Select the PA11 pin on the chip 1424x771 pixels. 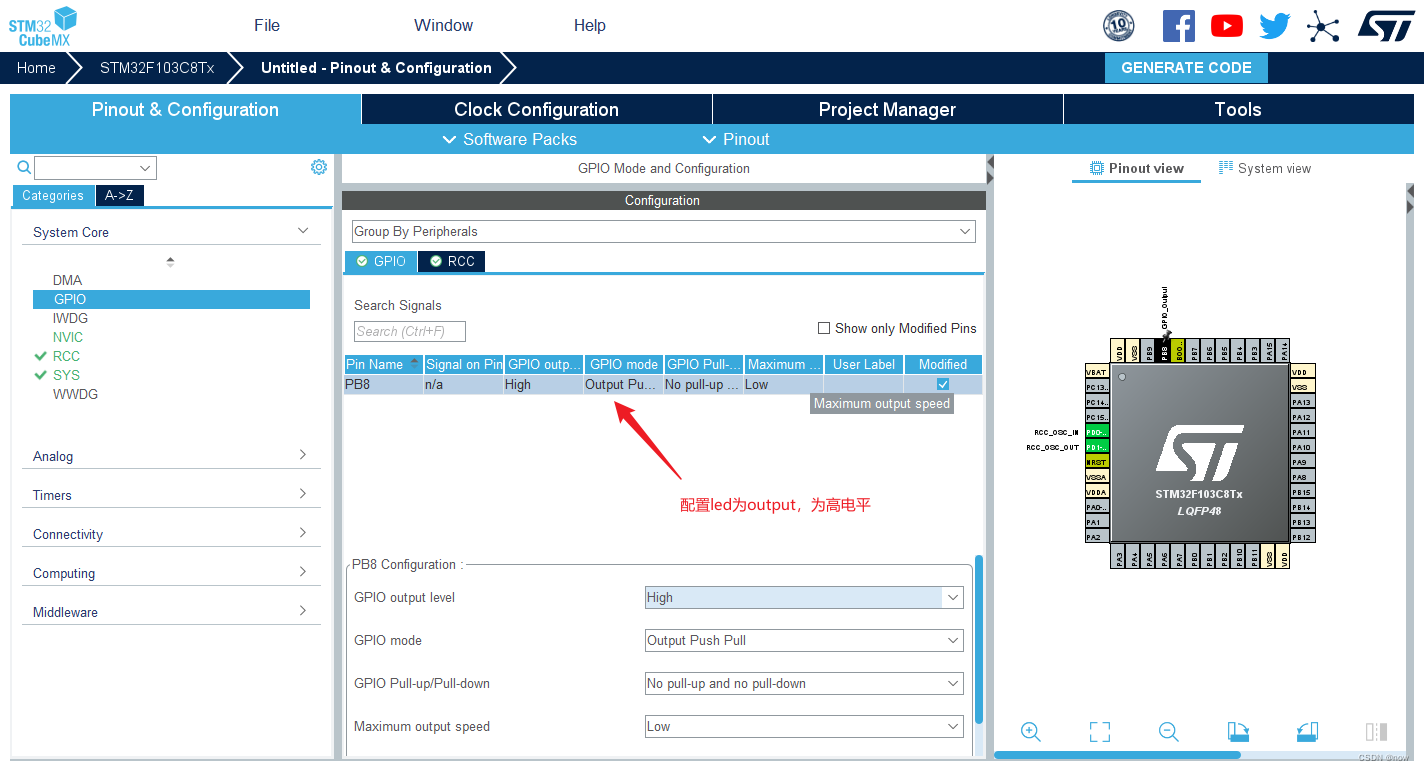point(1303,432)
